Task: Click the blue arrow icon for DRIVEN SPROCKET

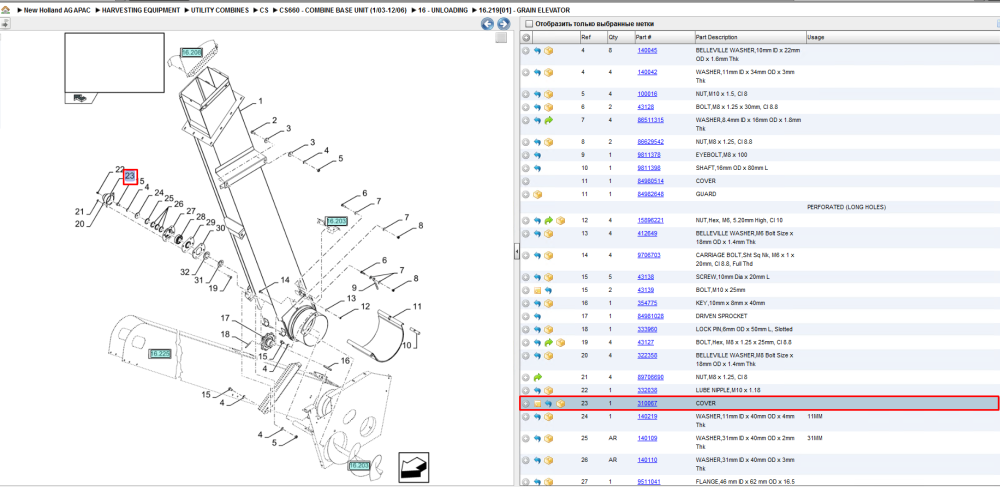Action: coord(537,317)
